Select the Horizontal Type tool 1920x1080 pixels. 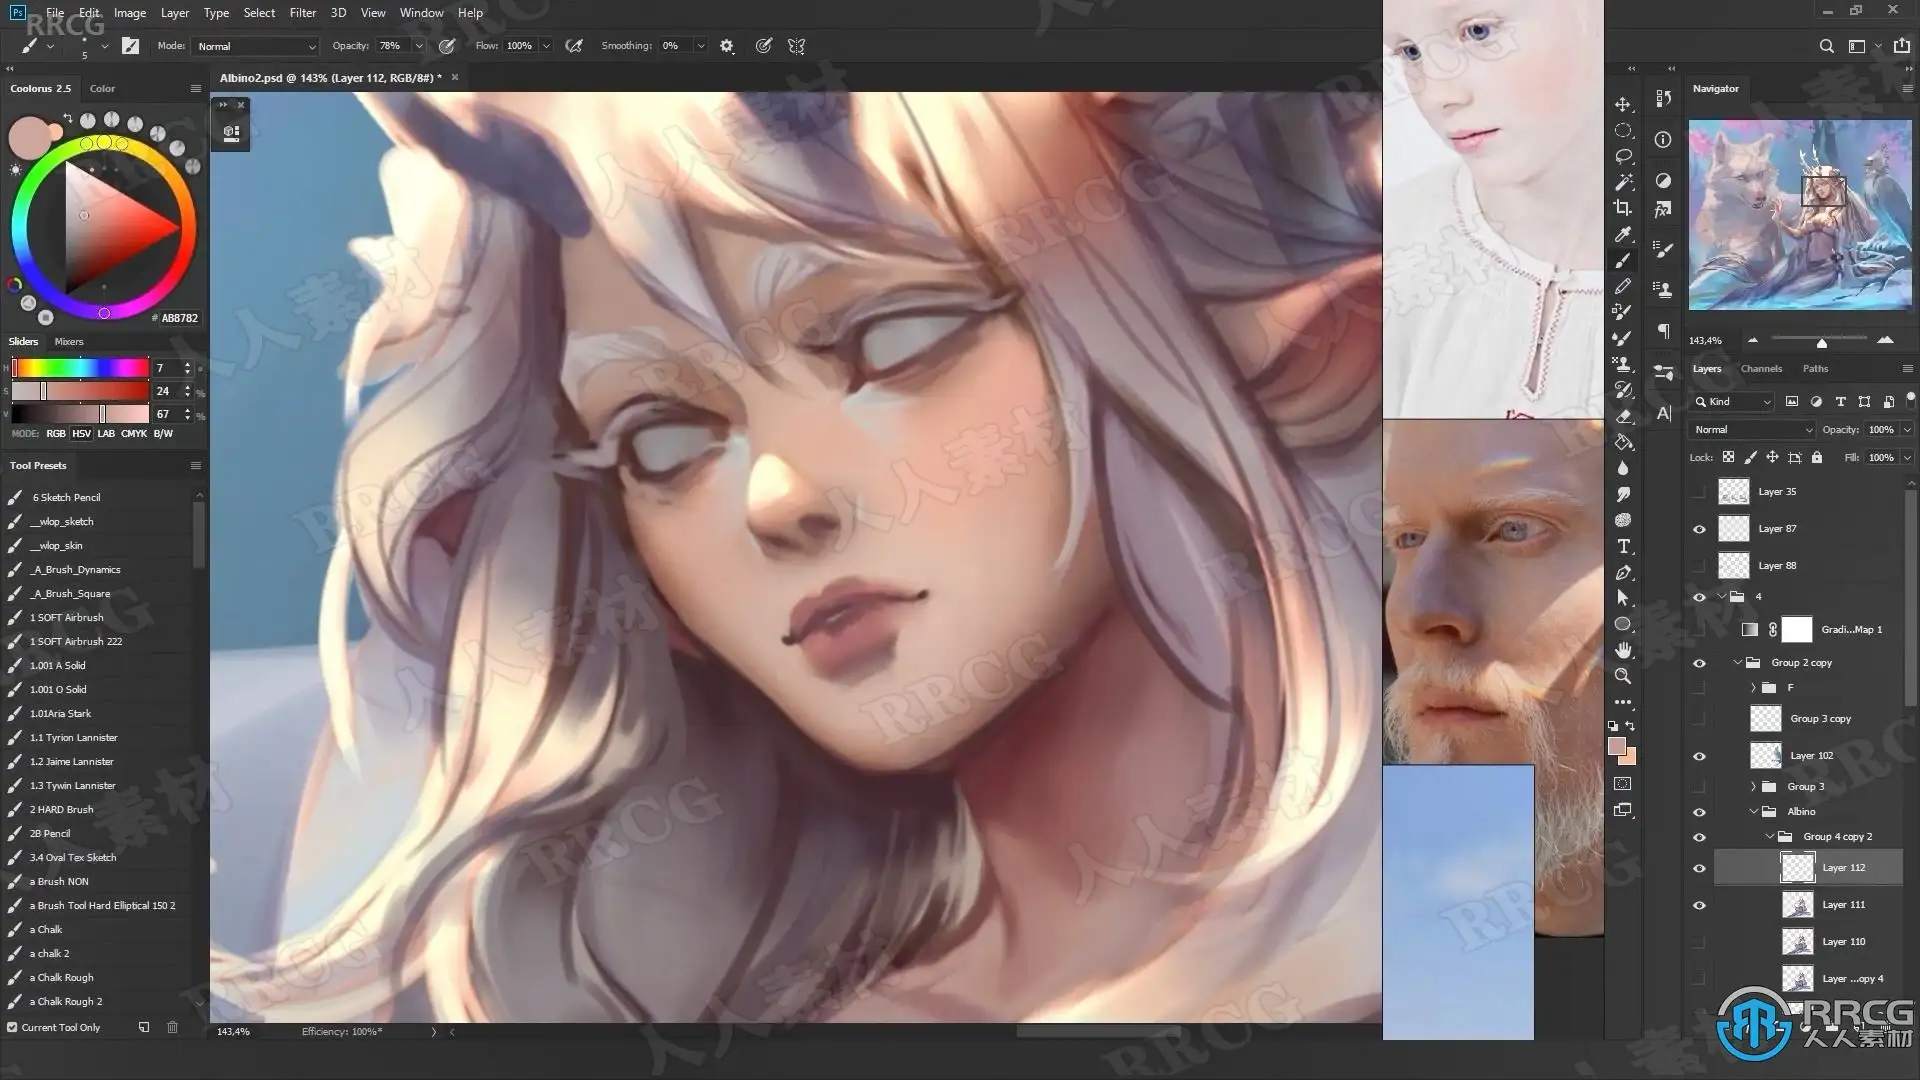coord(1623,546)
